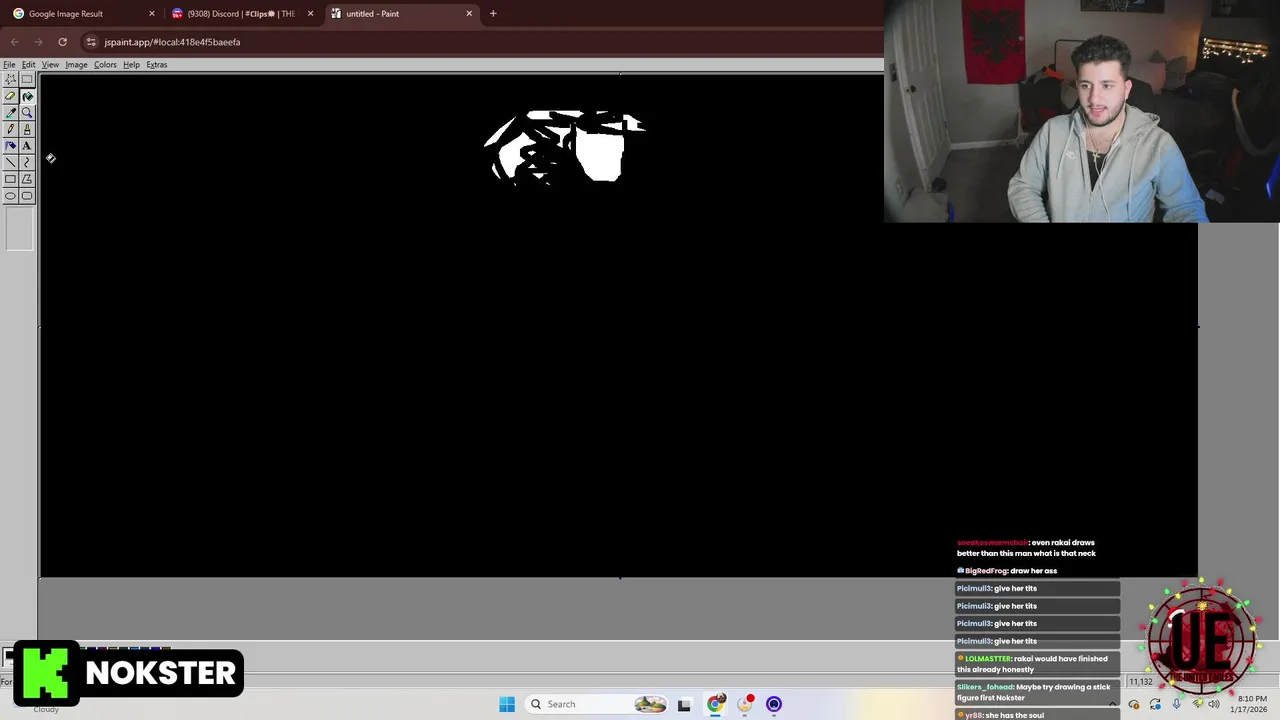Go back in browser history
Image resolution: width=1280 pixels, height=720 pixels.
pos(15,42)
